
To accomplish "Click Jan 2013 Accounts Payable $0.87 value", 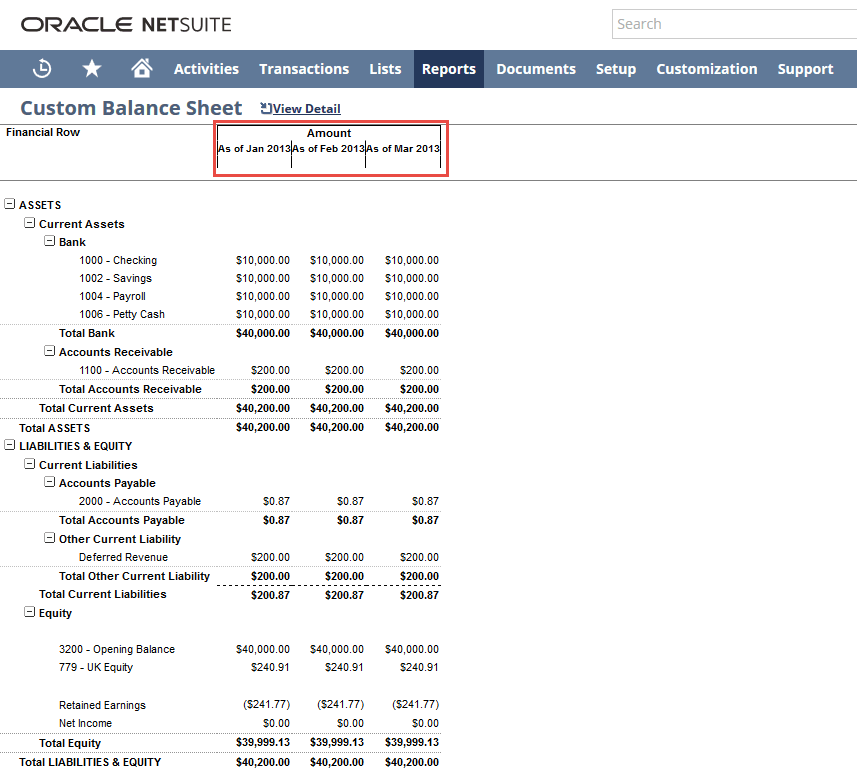I will [x=277, y=501].
